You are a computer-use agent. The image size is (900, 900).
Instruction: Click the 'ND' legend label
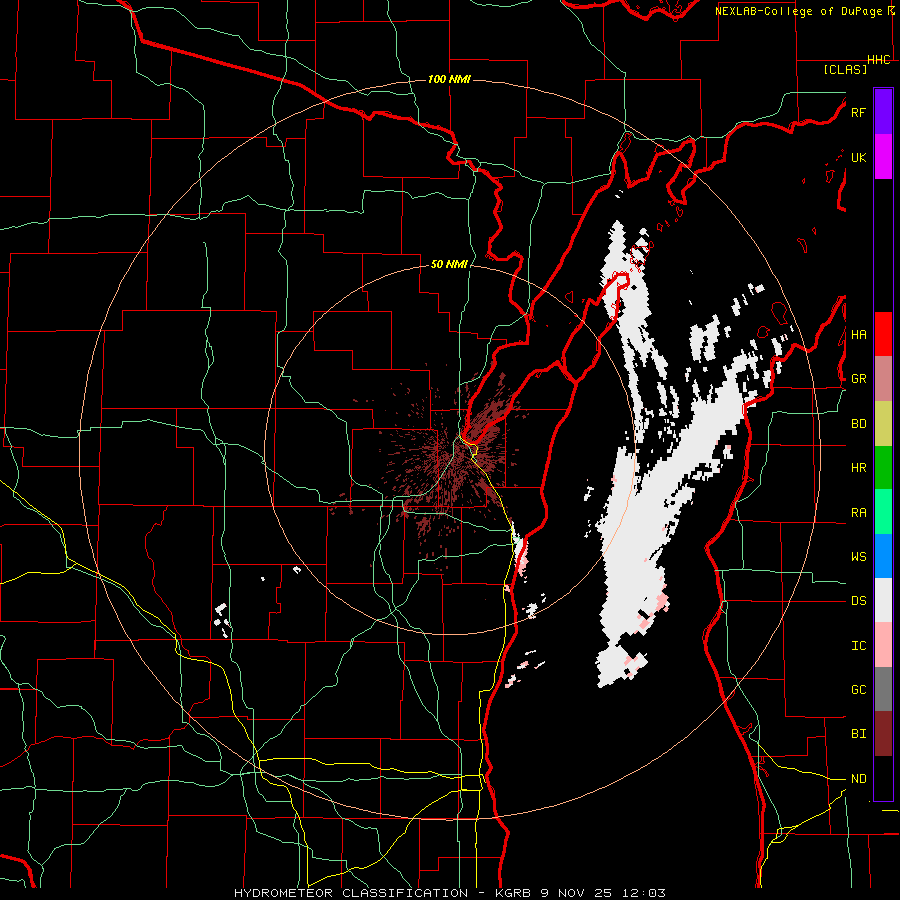(858, 779)
